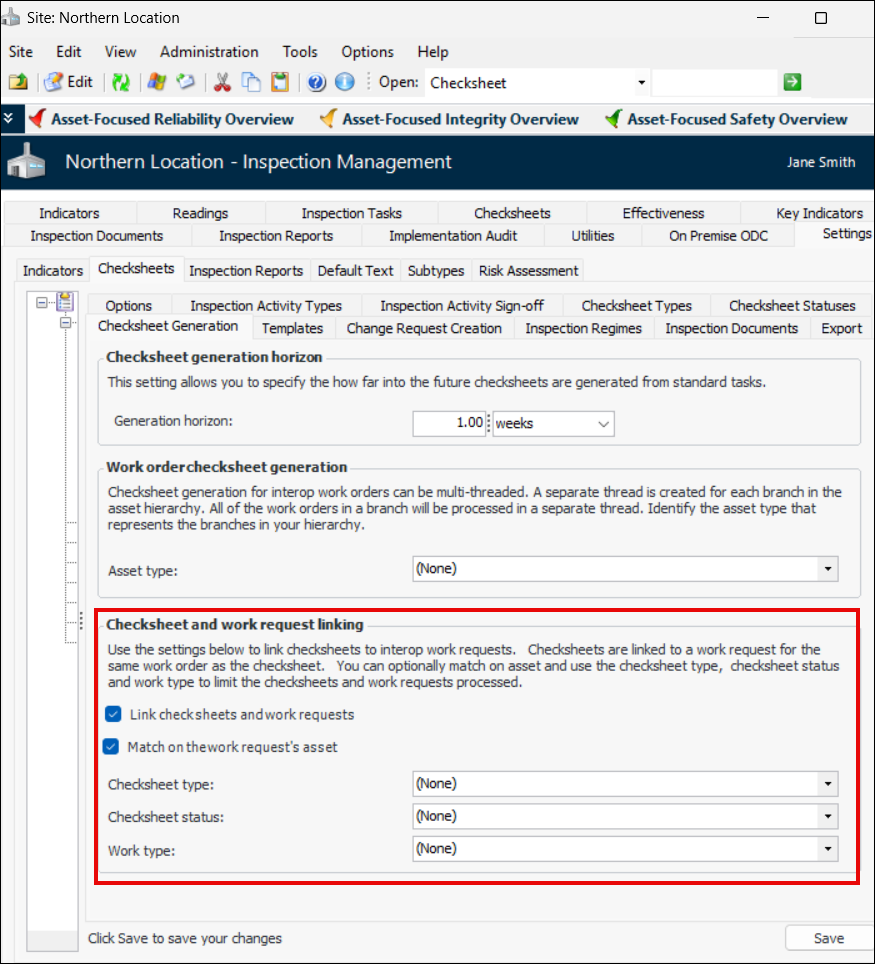Switch to Implementation Audit tab
Viewport: 875px width, 964px height.
click(453, 236)
